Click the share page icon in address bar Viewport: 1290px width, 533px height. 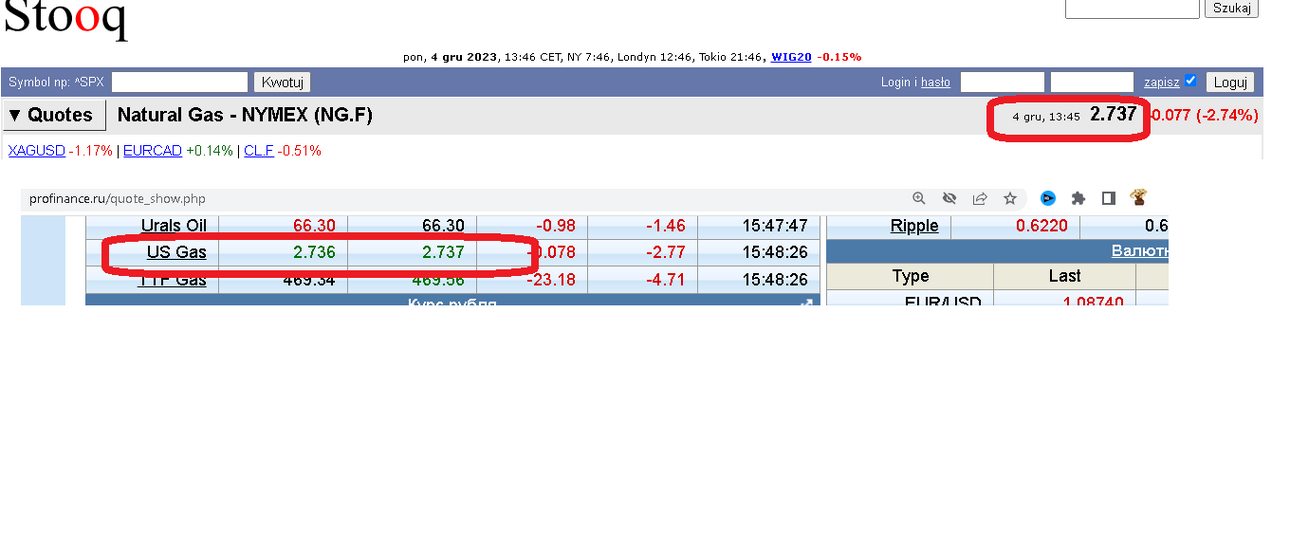(x=980, y=198)
